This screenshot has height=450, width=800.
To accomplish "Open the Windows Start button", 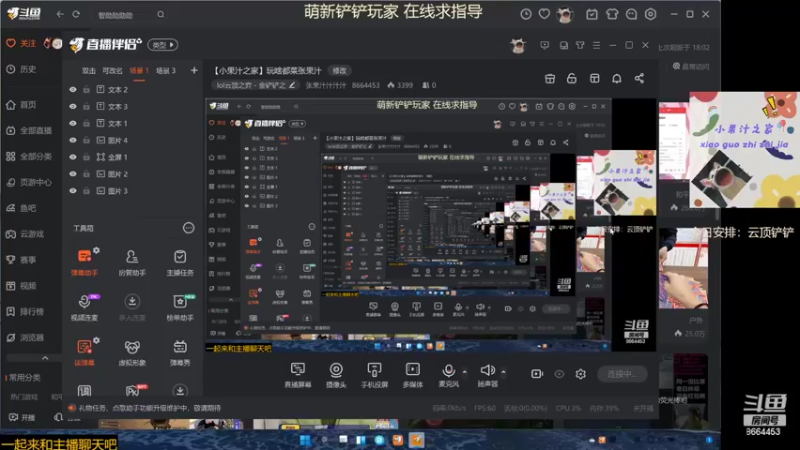I will [x=306, y=440].
